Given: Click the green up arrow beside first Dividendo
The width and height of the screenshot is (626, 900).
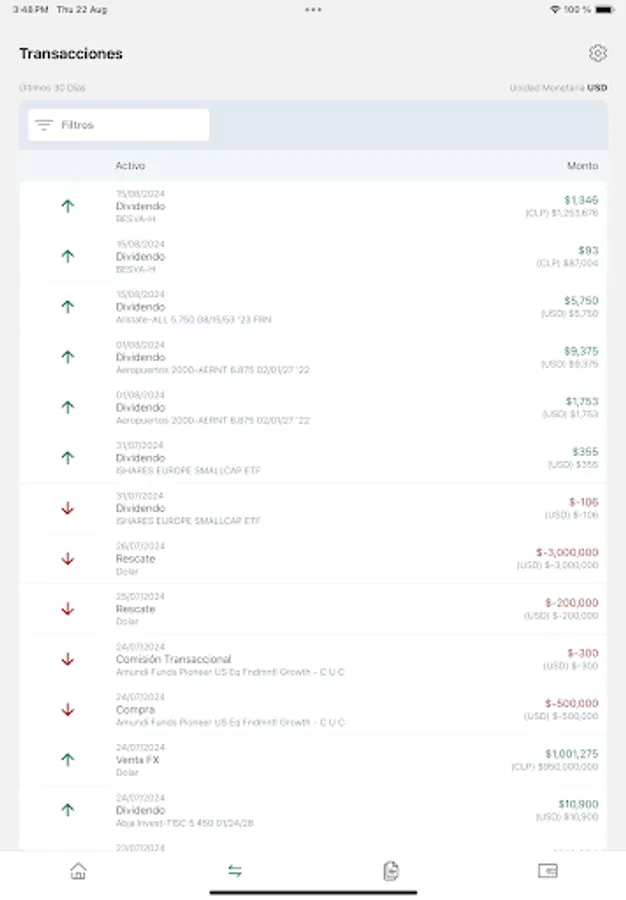Looking at the screenshot, I should point(66,206).
